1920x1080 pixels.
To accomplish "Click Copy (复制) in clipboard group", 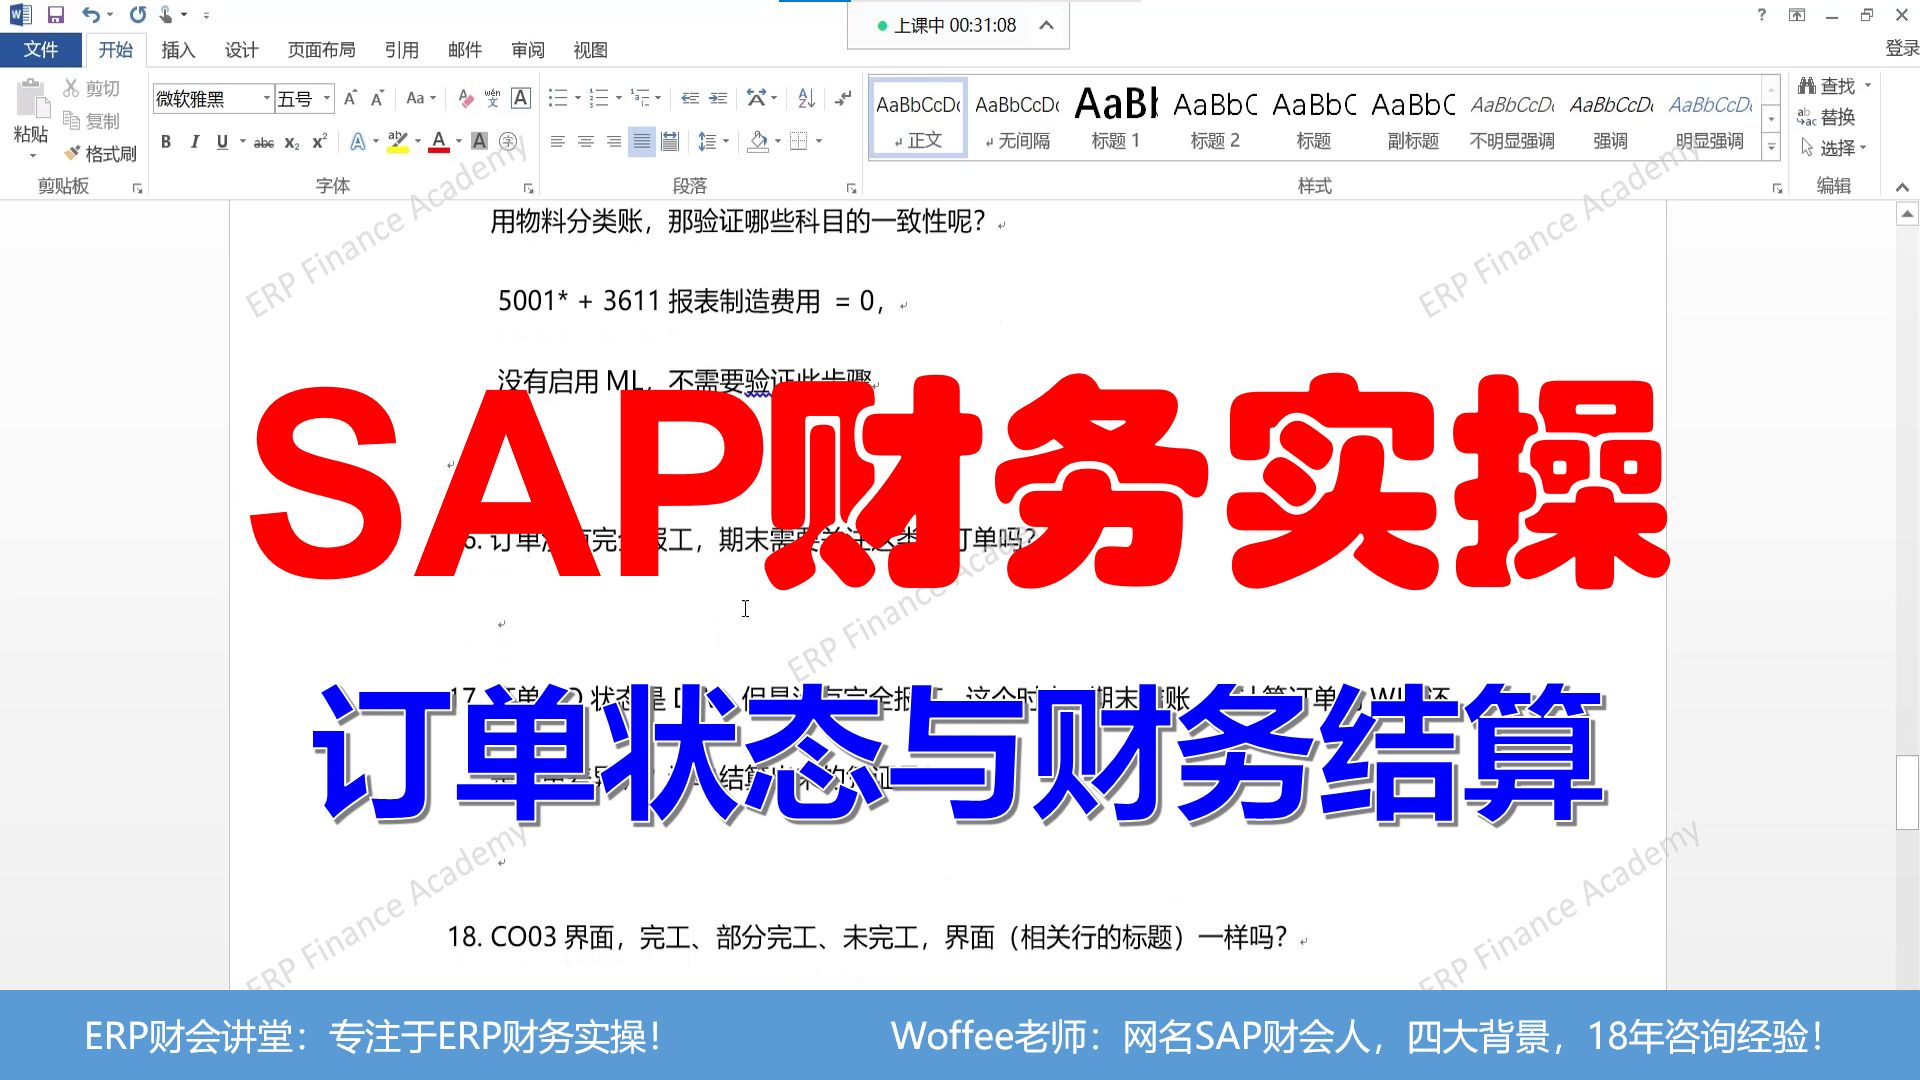I will [91, 121].
